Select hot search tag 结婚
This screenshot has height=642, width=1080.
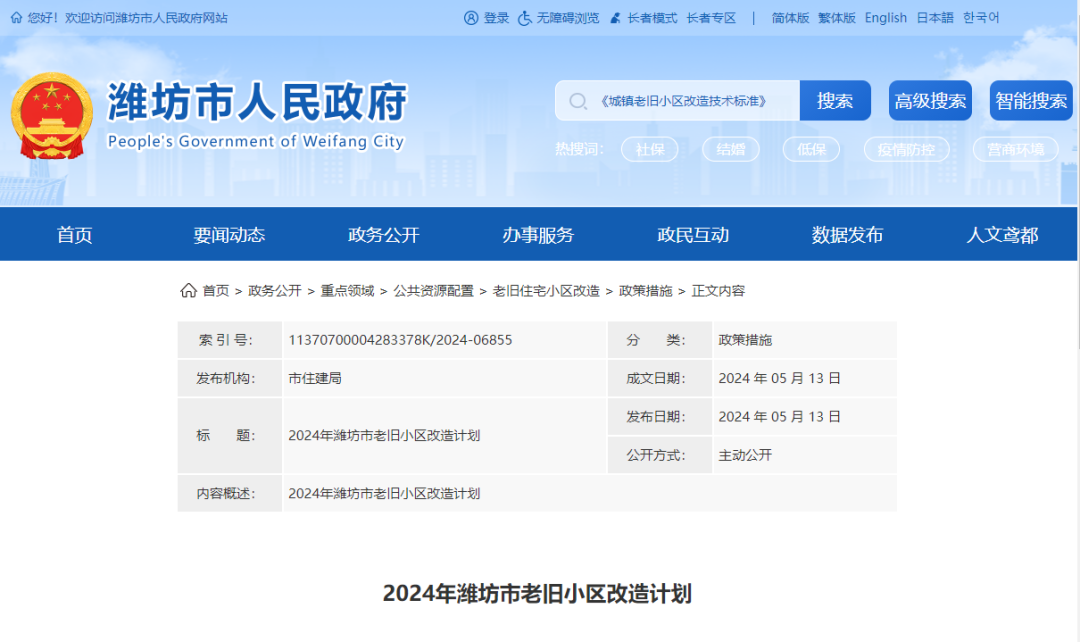coord(730,149)
